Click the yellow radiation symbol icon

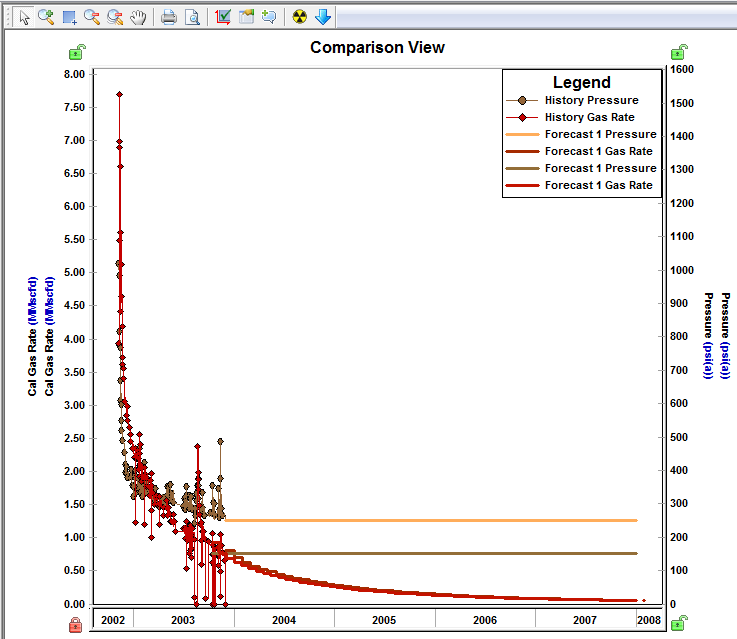[x=299, y=16]
